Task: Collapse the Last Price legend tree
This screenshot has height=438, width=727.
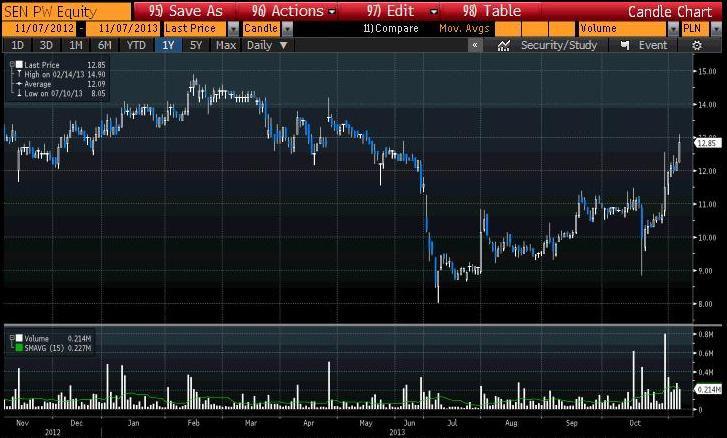Action: coord(12,65)
